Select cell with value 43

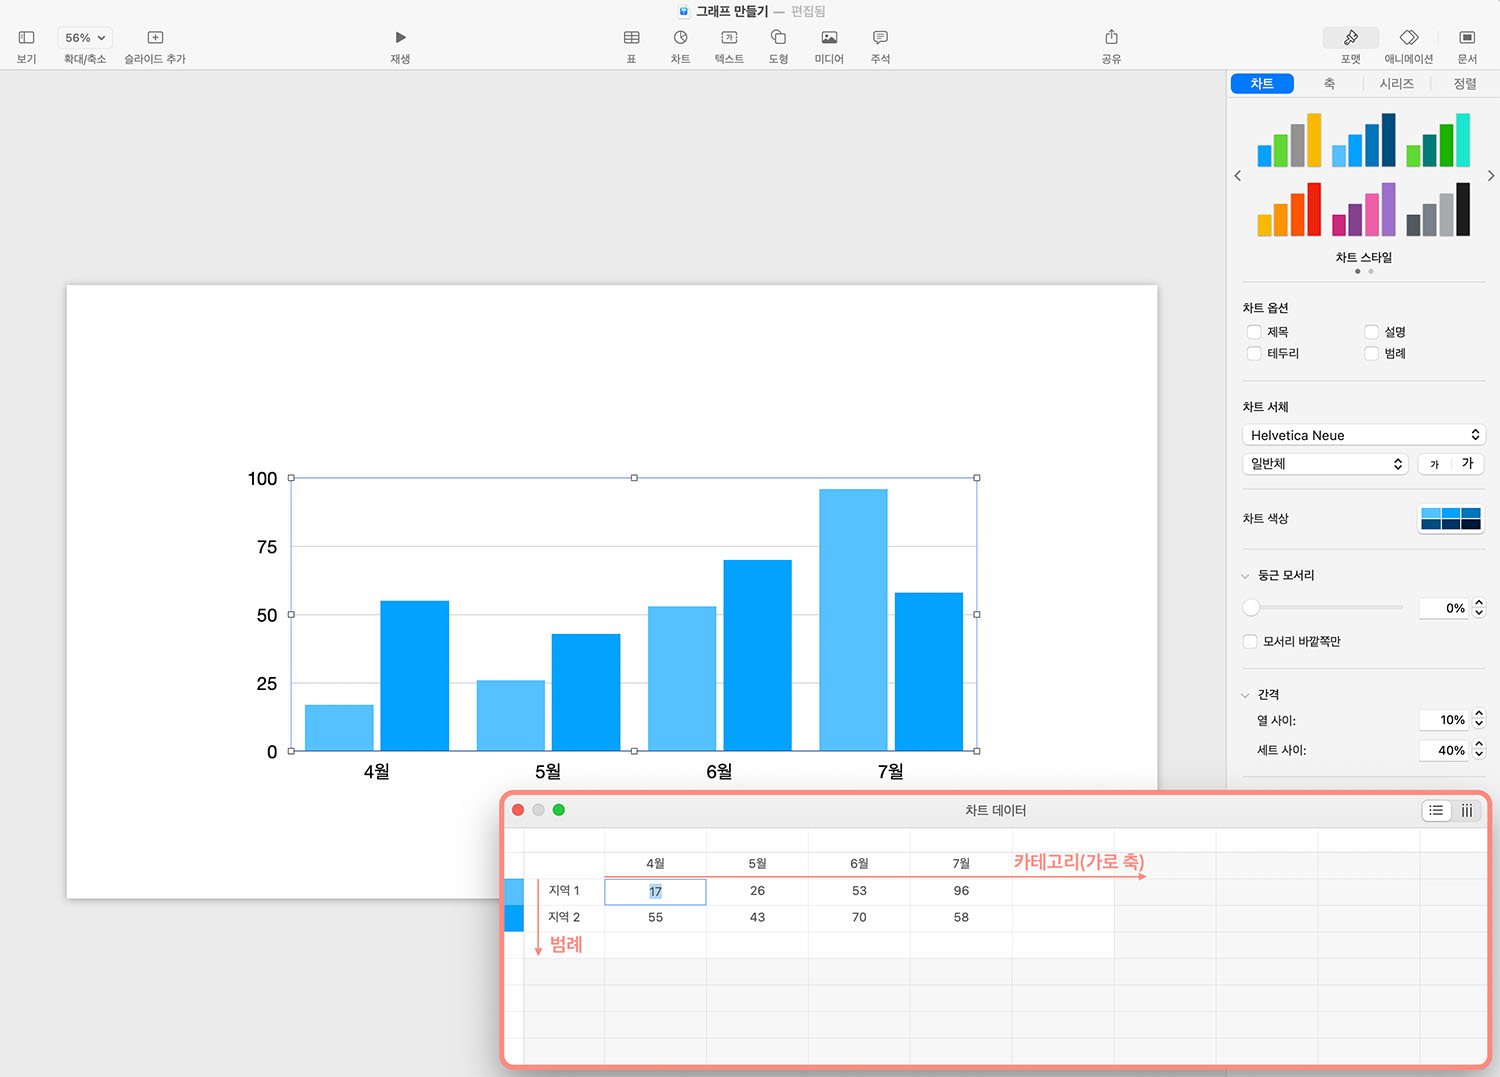coord(757,918)
